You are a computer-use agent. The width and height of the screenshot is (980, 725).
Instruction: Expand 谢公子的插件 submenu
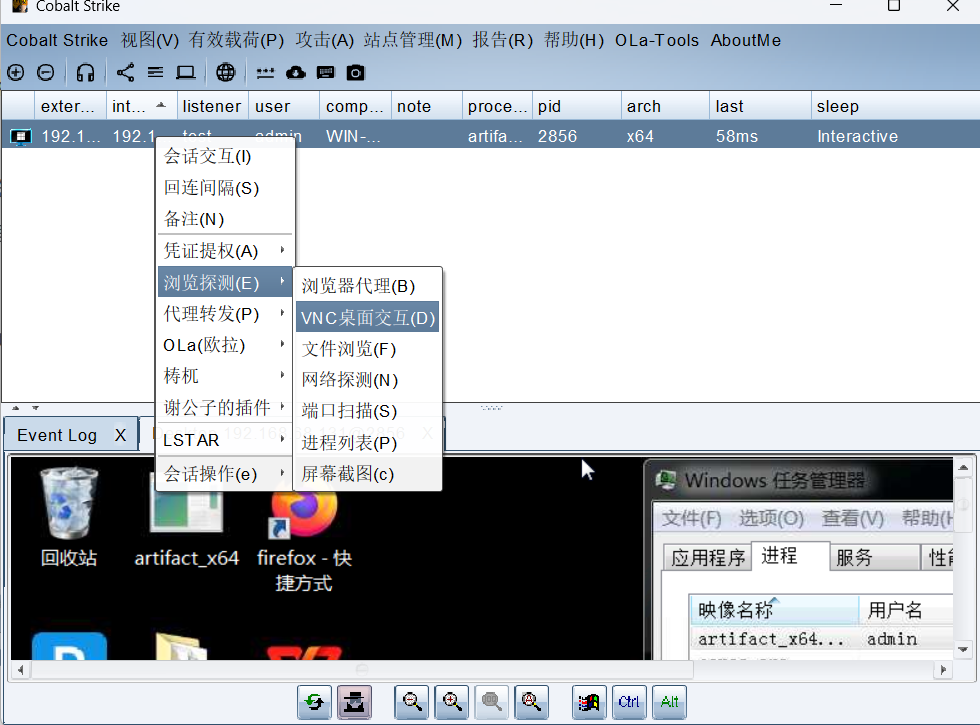(x=225, y=408)
